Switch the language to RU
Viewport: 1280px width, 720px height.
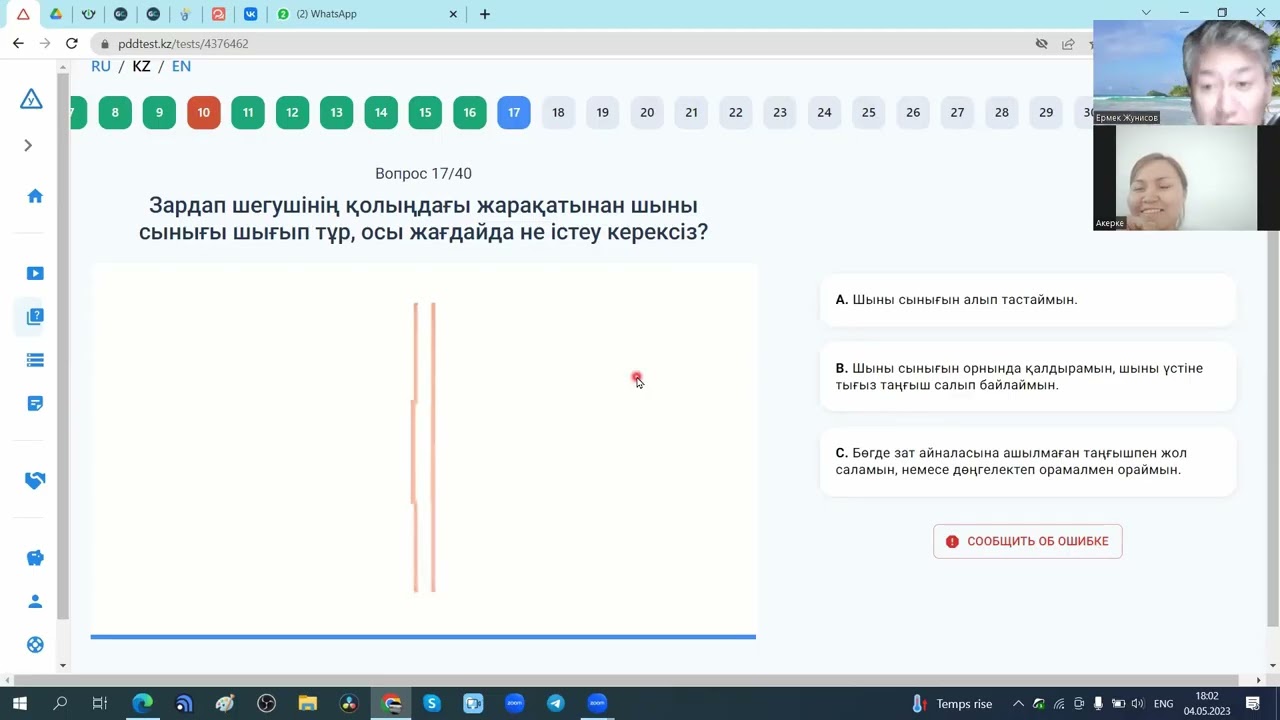click(101, 66)
